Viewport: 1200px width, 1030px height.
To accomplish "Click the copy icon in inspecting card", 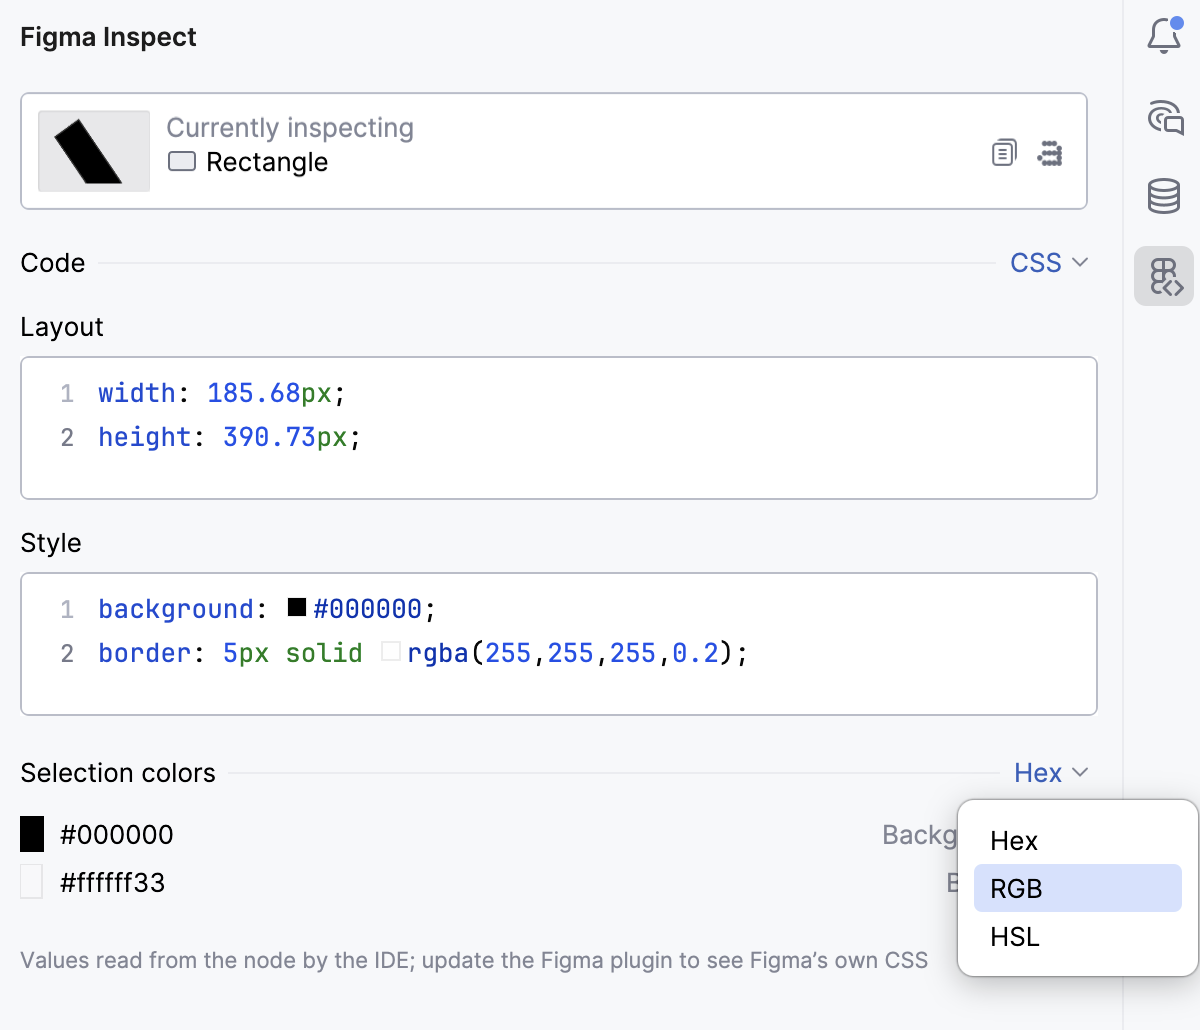I will pos(1004,152).
